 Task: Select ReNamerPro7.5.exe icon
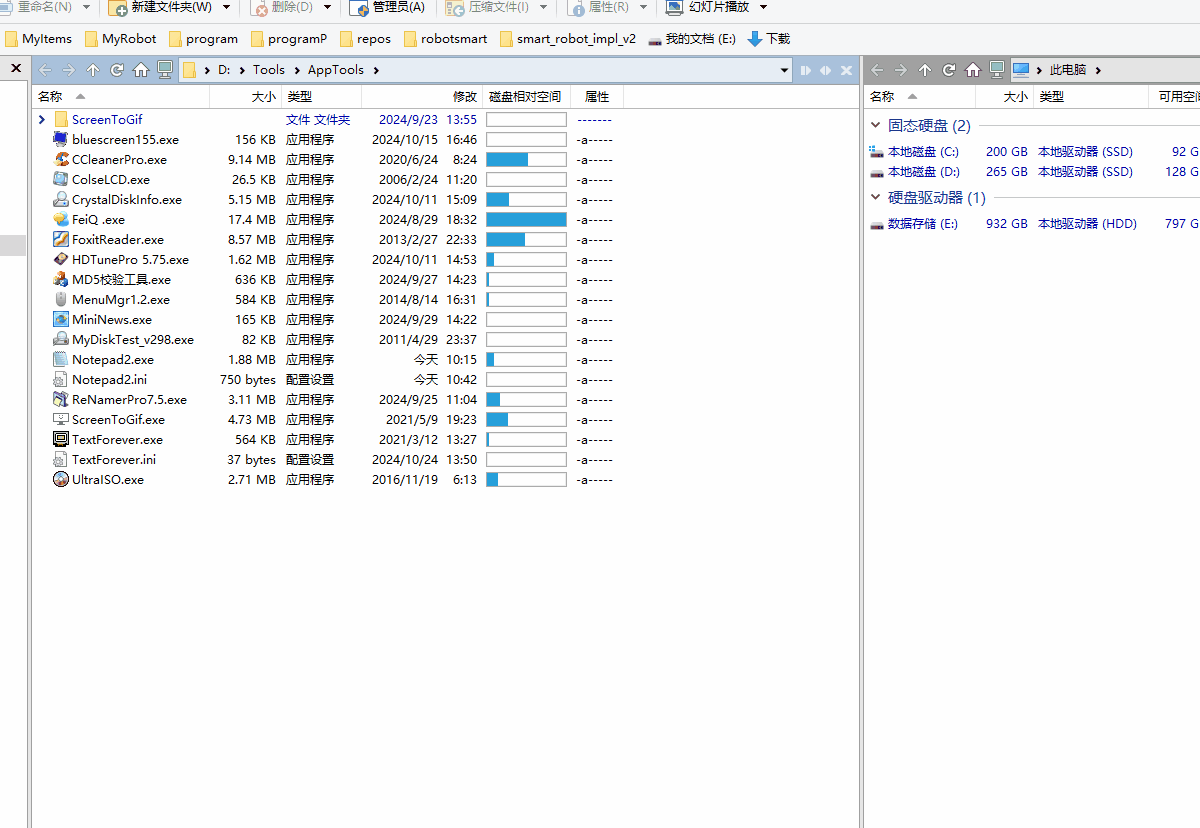pos(62,400)
